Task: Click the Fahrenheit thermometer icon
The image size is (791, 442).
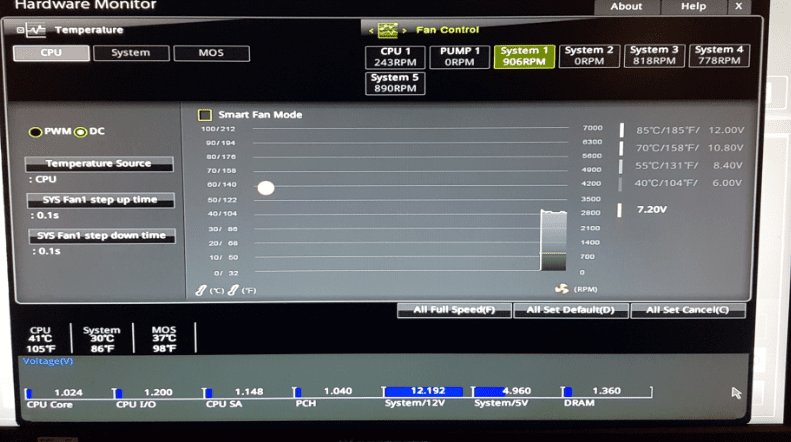Action: (x=233, y=290)
